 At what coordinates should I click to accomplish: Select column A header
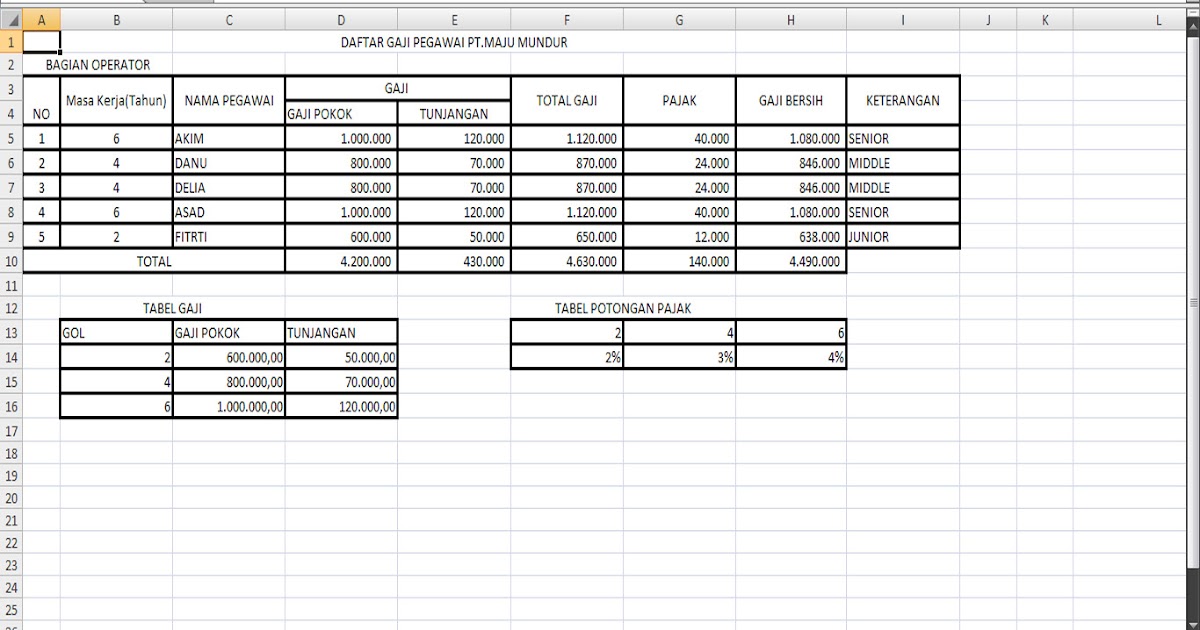(x=42, y=18)
